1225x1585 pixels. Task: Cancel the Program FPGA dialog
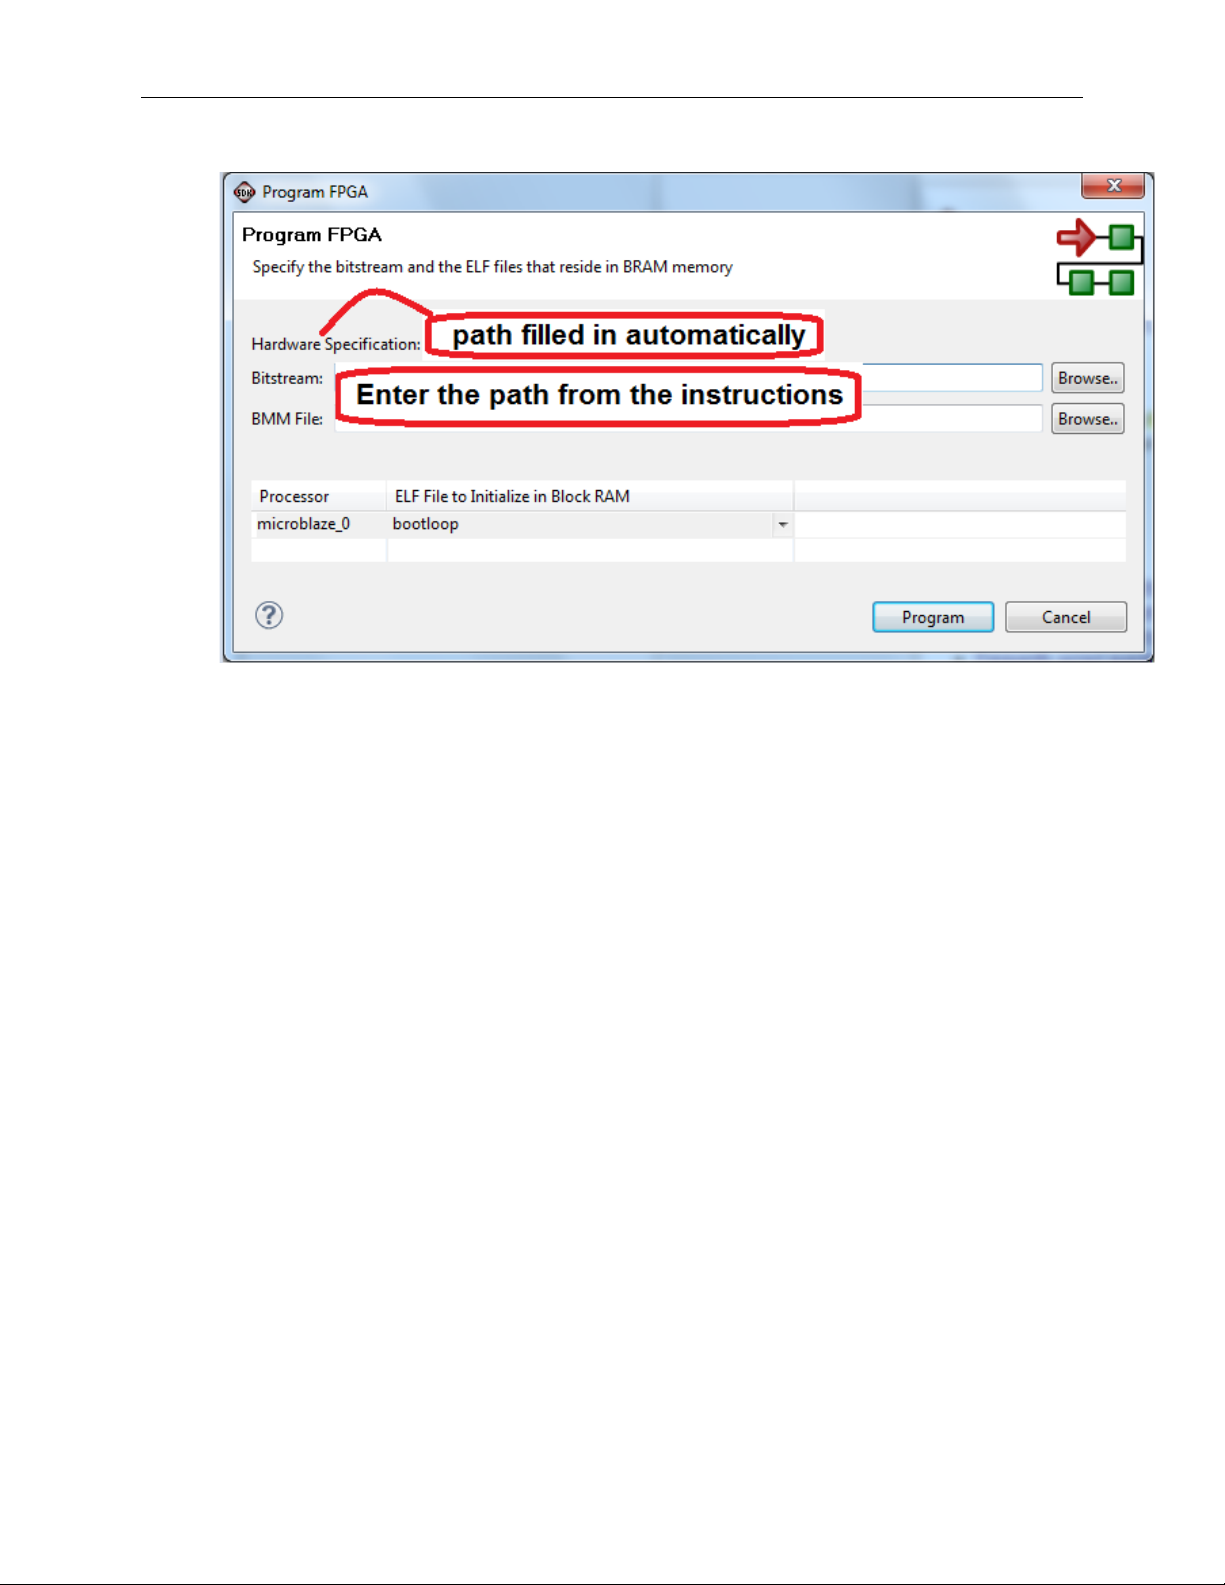coord(1066,617)
